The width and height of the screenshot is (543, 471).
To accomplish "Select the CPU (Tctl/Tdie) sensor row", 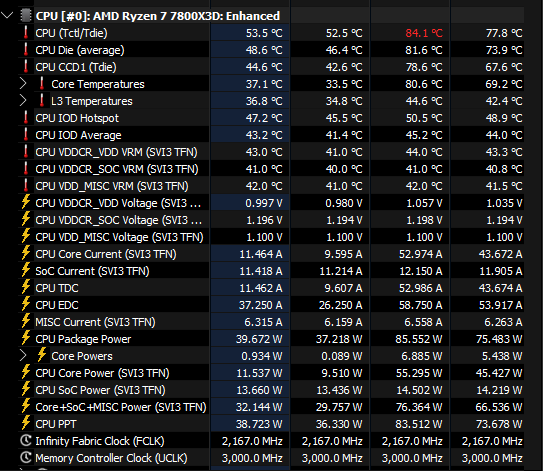I will pos(271,33).
